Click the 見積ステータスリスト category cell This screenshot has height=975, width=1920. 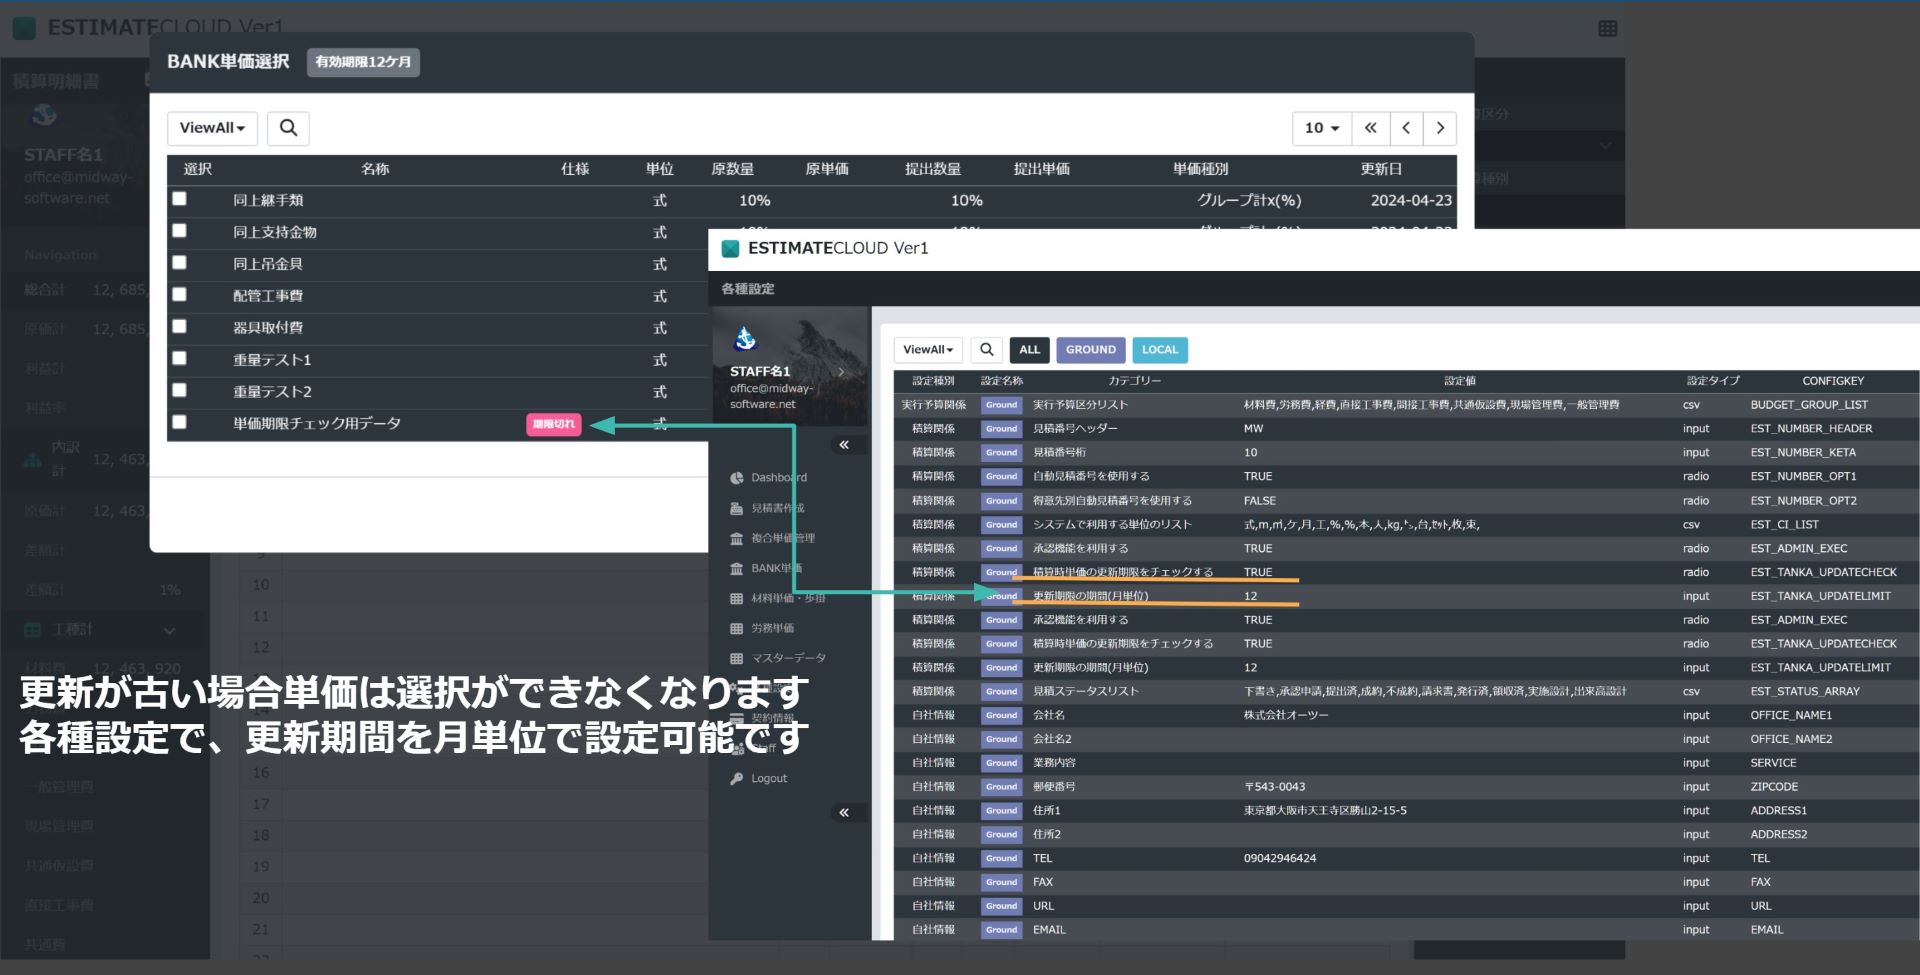coord(1085,691)
